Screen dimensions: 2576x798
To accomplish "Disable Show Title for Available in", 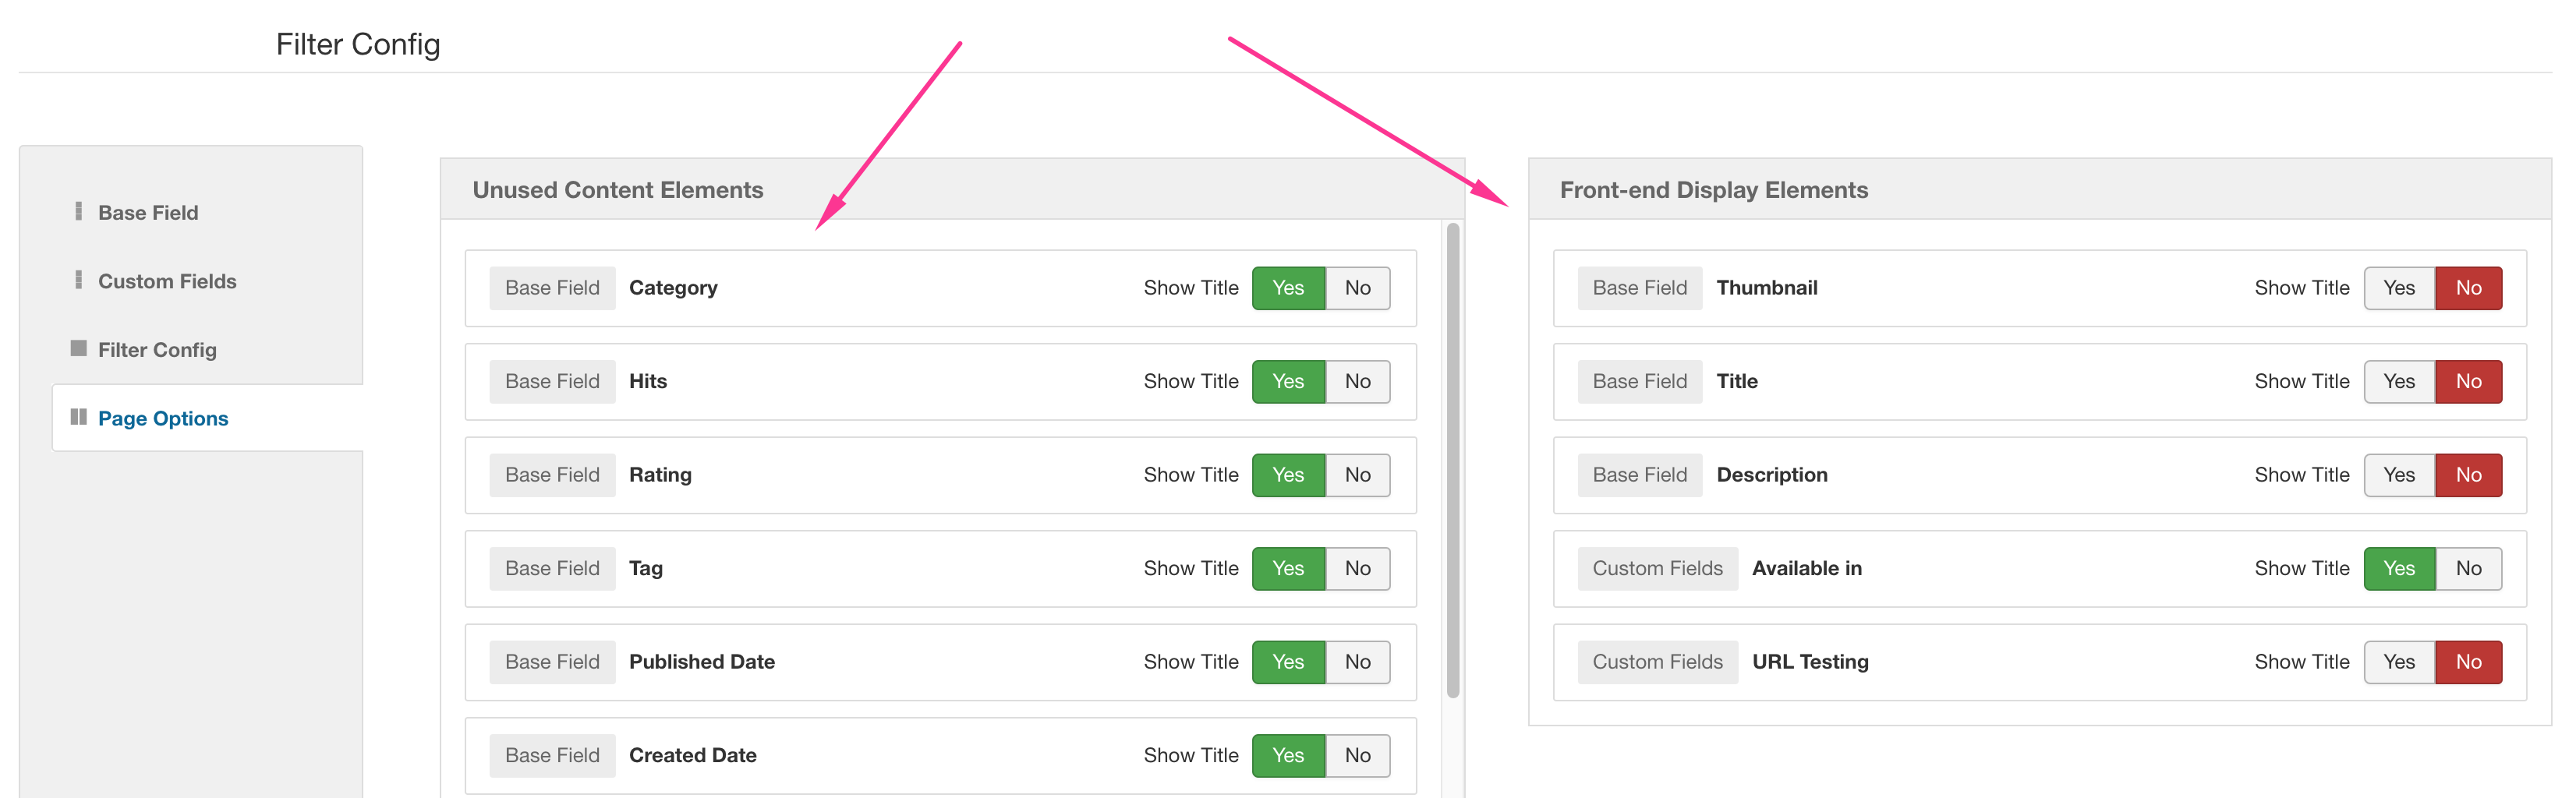I will [2467, 568].
